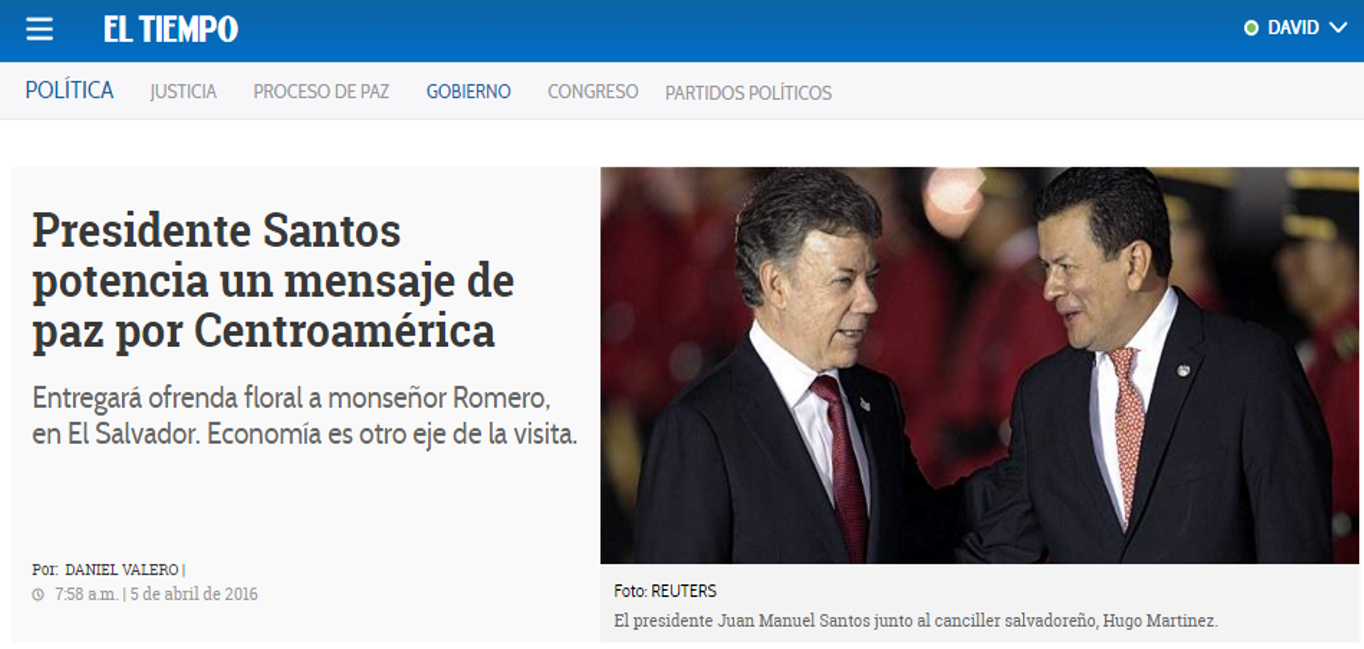Open author DANIEL VALERO's link
Screen dimensions: 1364x649
pos(121,570)
